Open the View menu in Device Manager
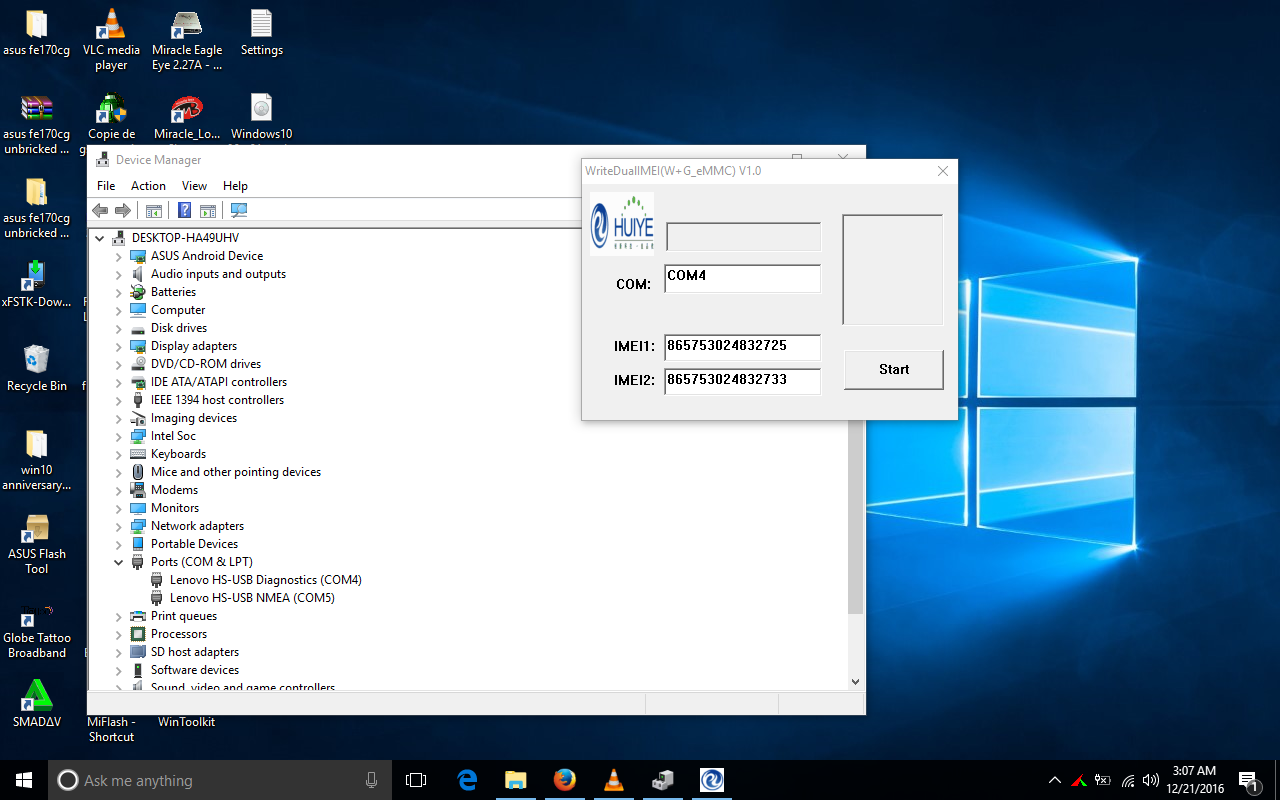Viewport: 1280px width, 800px height. tap(194, 186)
